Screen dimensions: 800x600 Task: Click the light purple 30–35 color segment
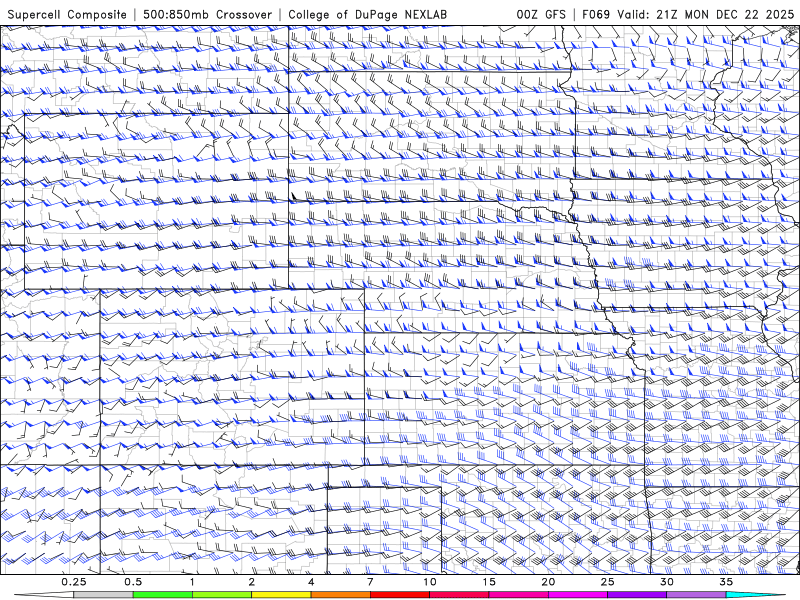click(696, 595)
